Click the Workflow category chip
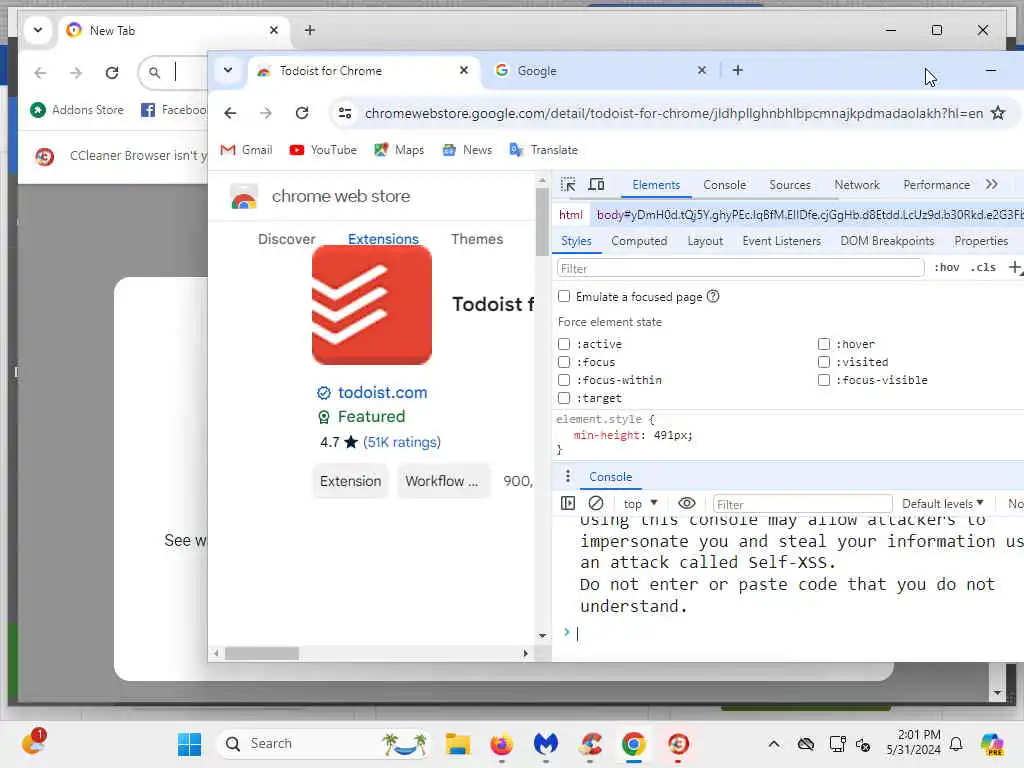 click(x=442, y=481)
